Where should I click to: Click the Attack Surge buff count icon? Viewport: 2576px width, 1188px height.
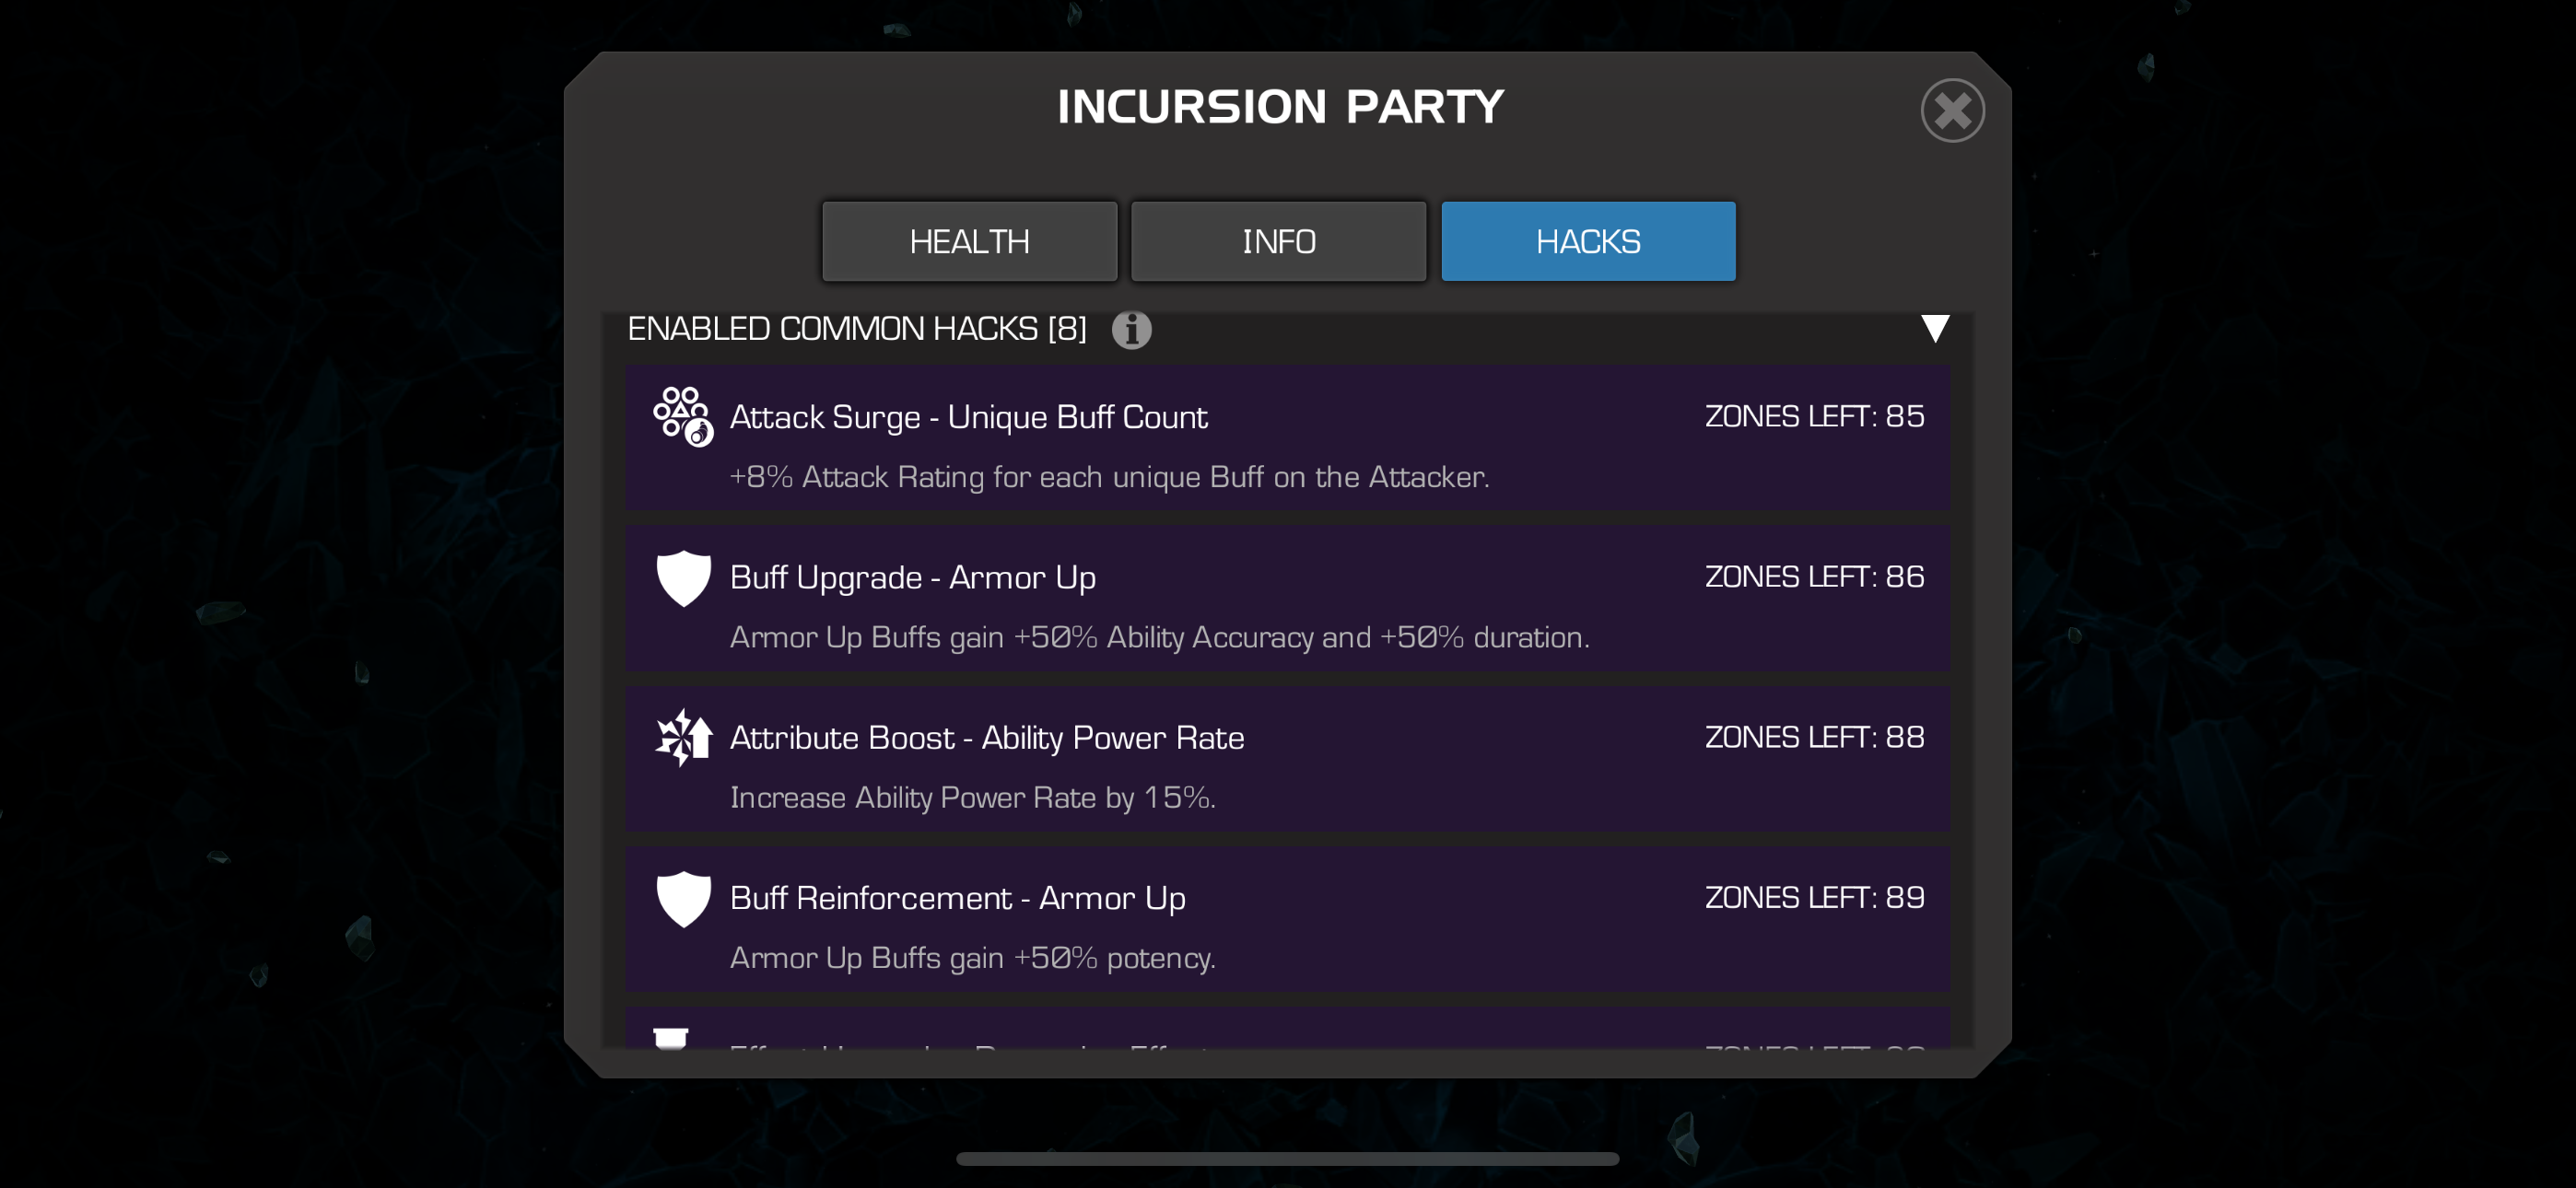click(683, 416)
